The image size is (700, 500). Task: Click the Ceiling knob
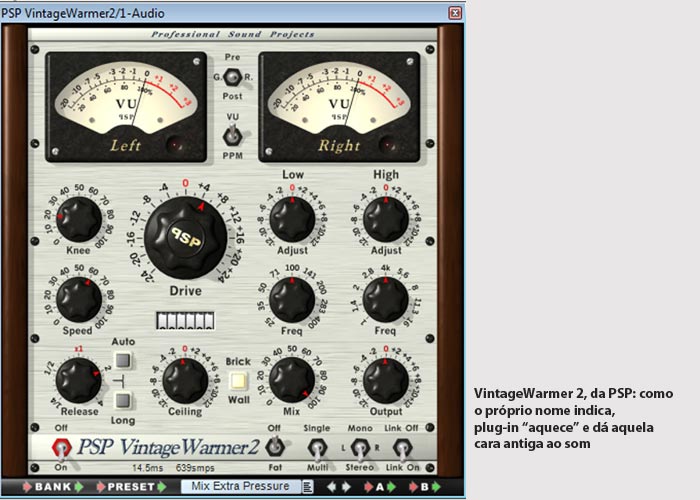[x=185, y=380]
